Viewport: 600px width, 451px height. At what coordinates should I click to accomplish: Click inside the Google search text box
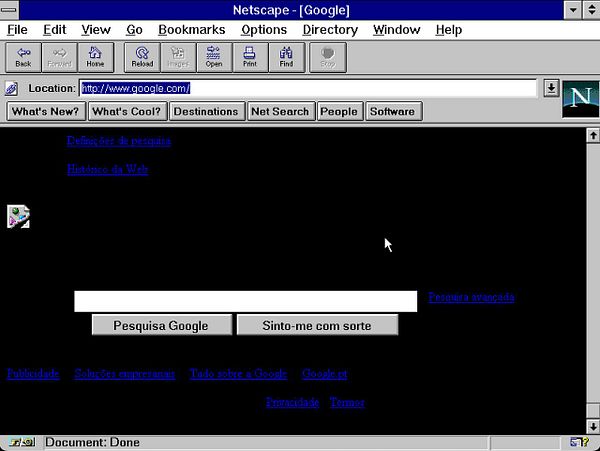click(x=245, y=301)
